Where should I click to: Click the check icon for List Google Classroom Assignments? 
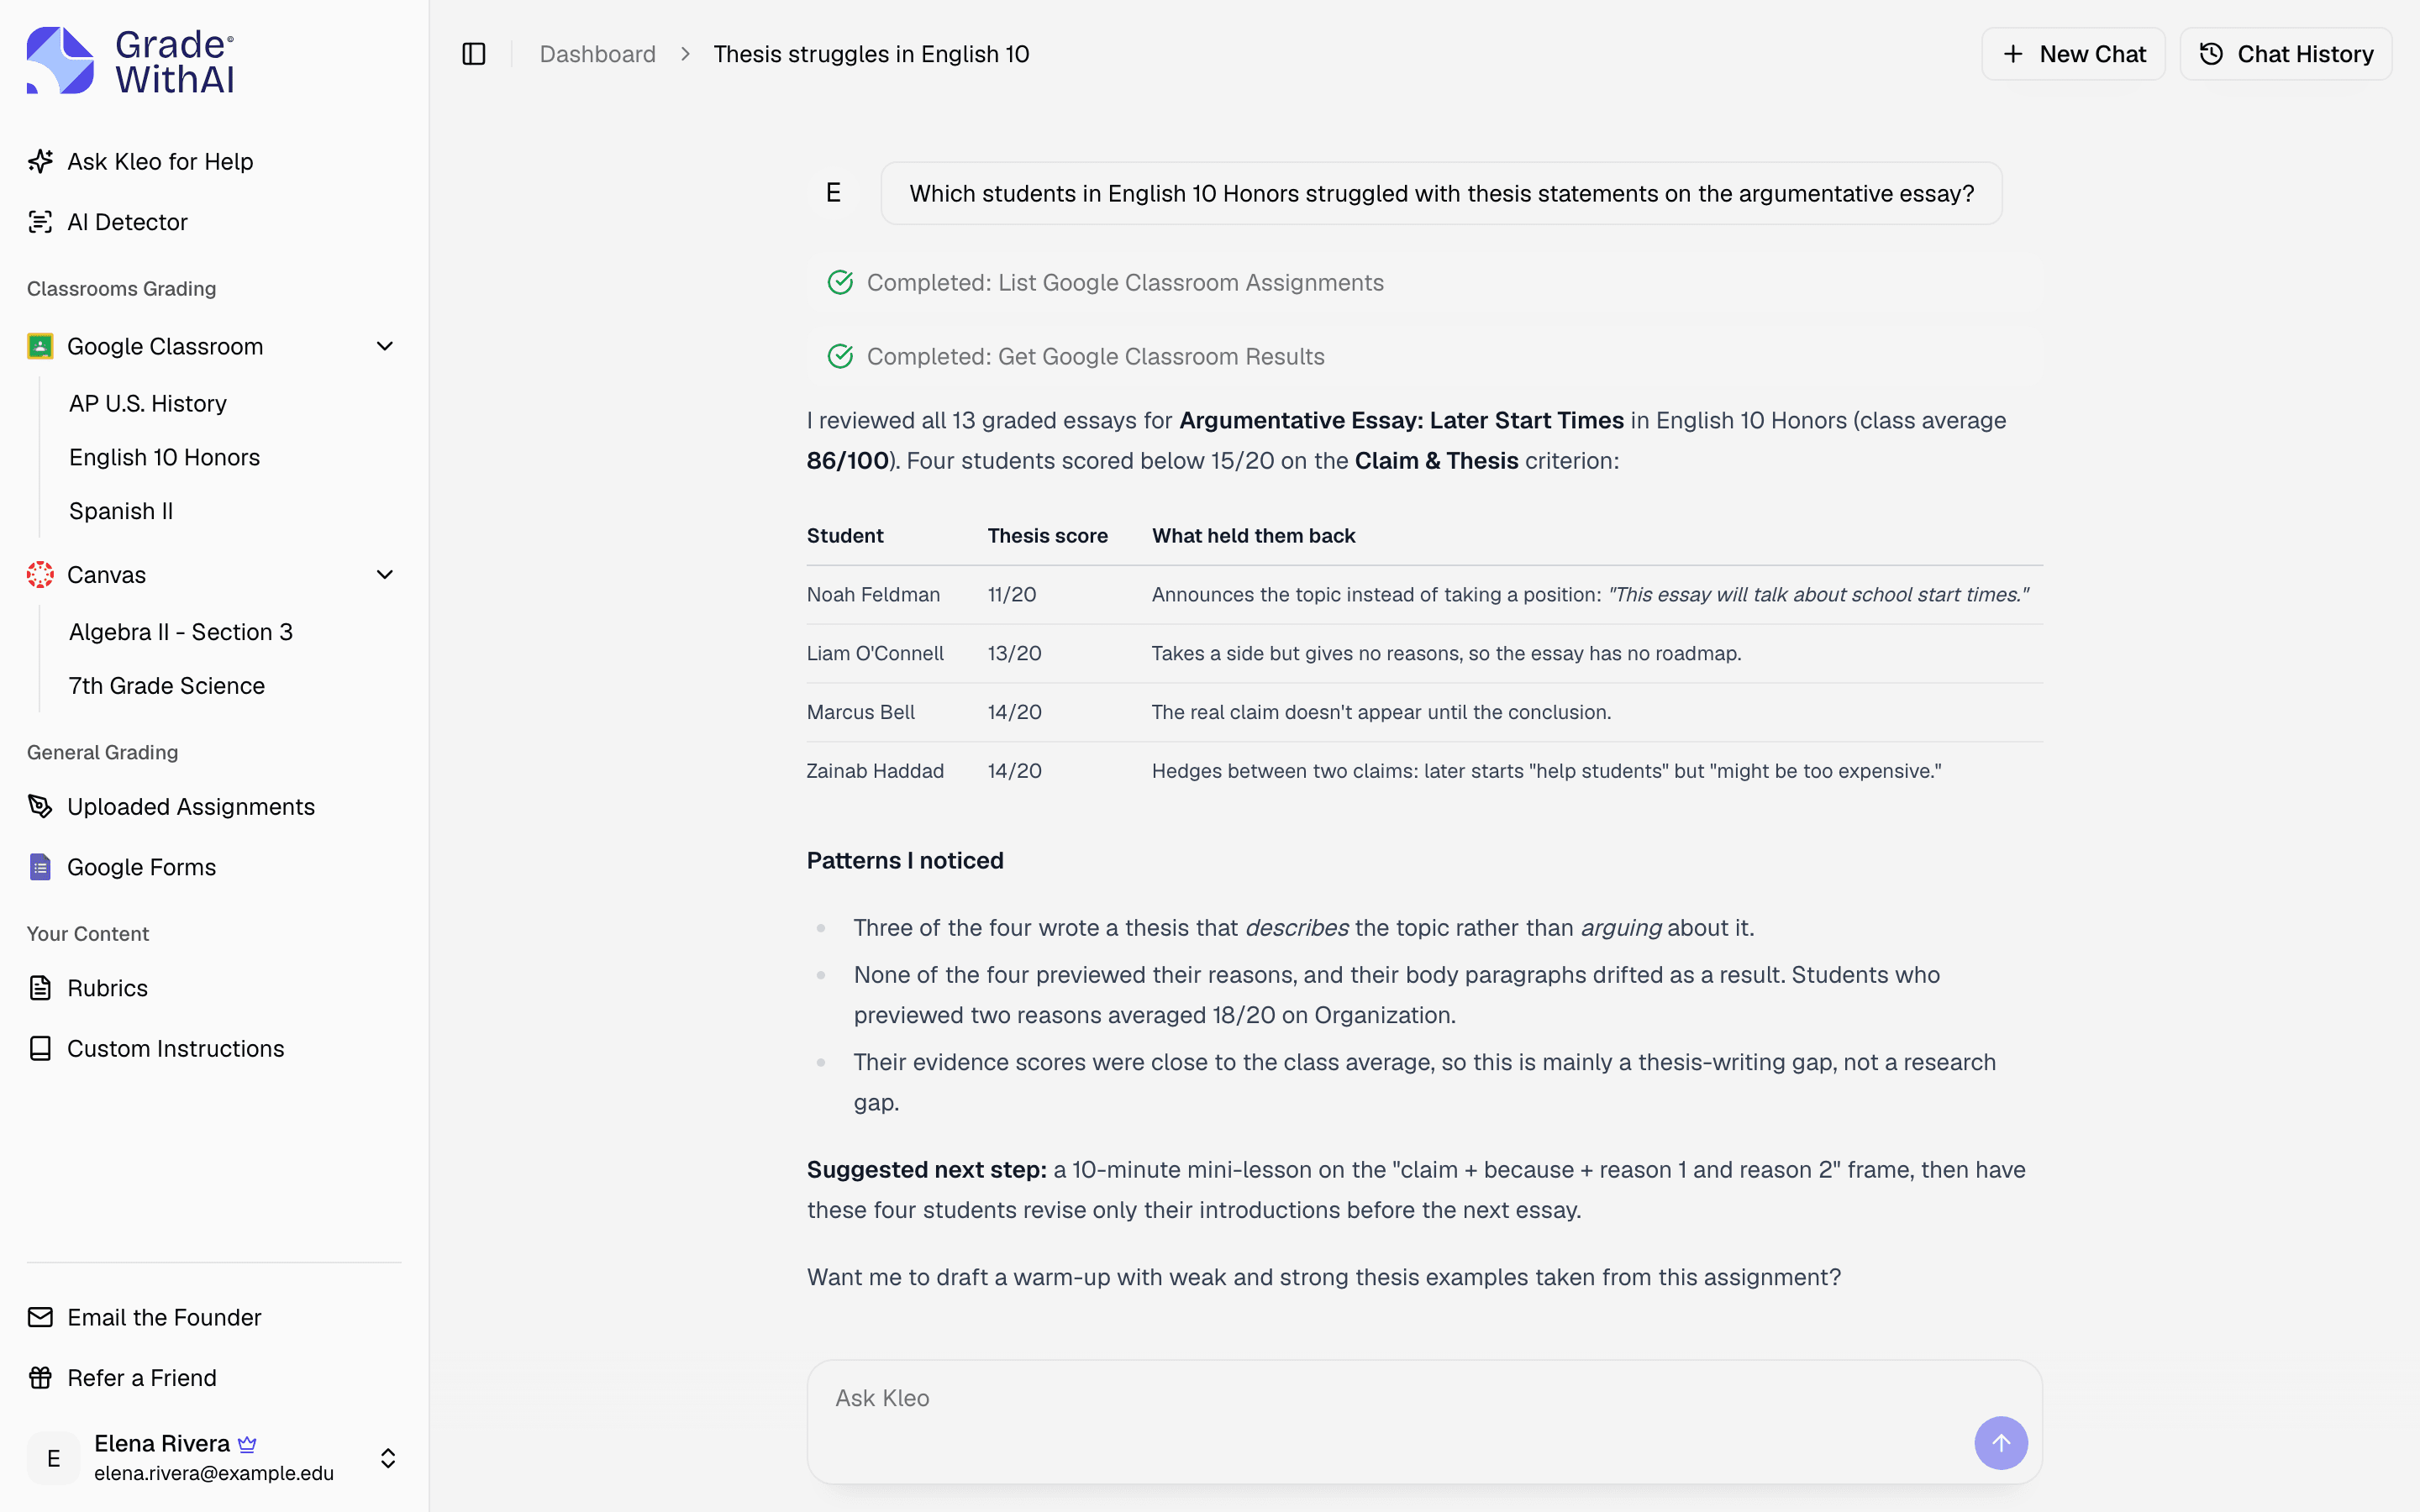(x=840, y=283)
